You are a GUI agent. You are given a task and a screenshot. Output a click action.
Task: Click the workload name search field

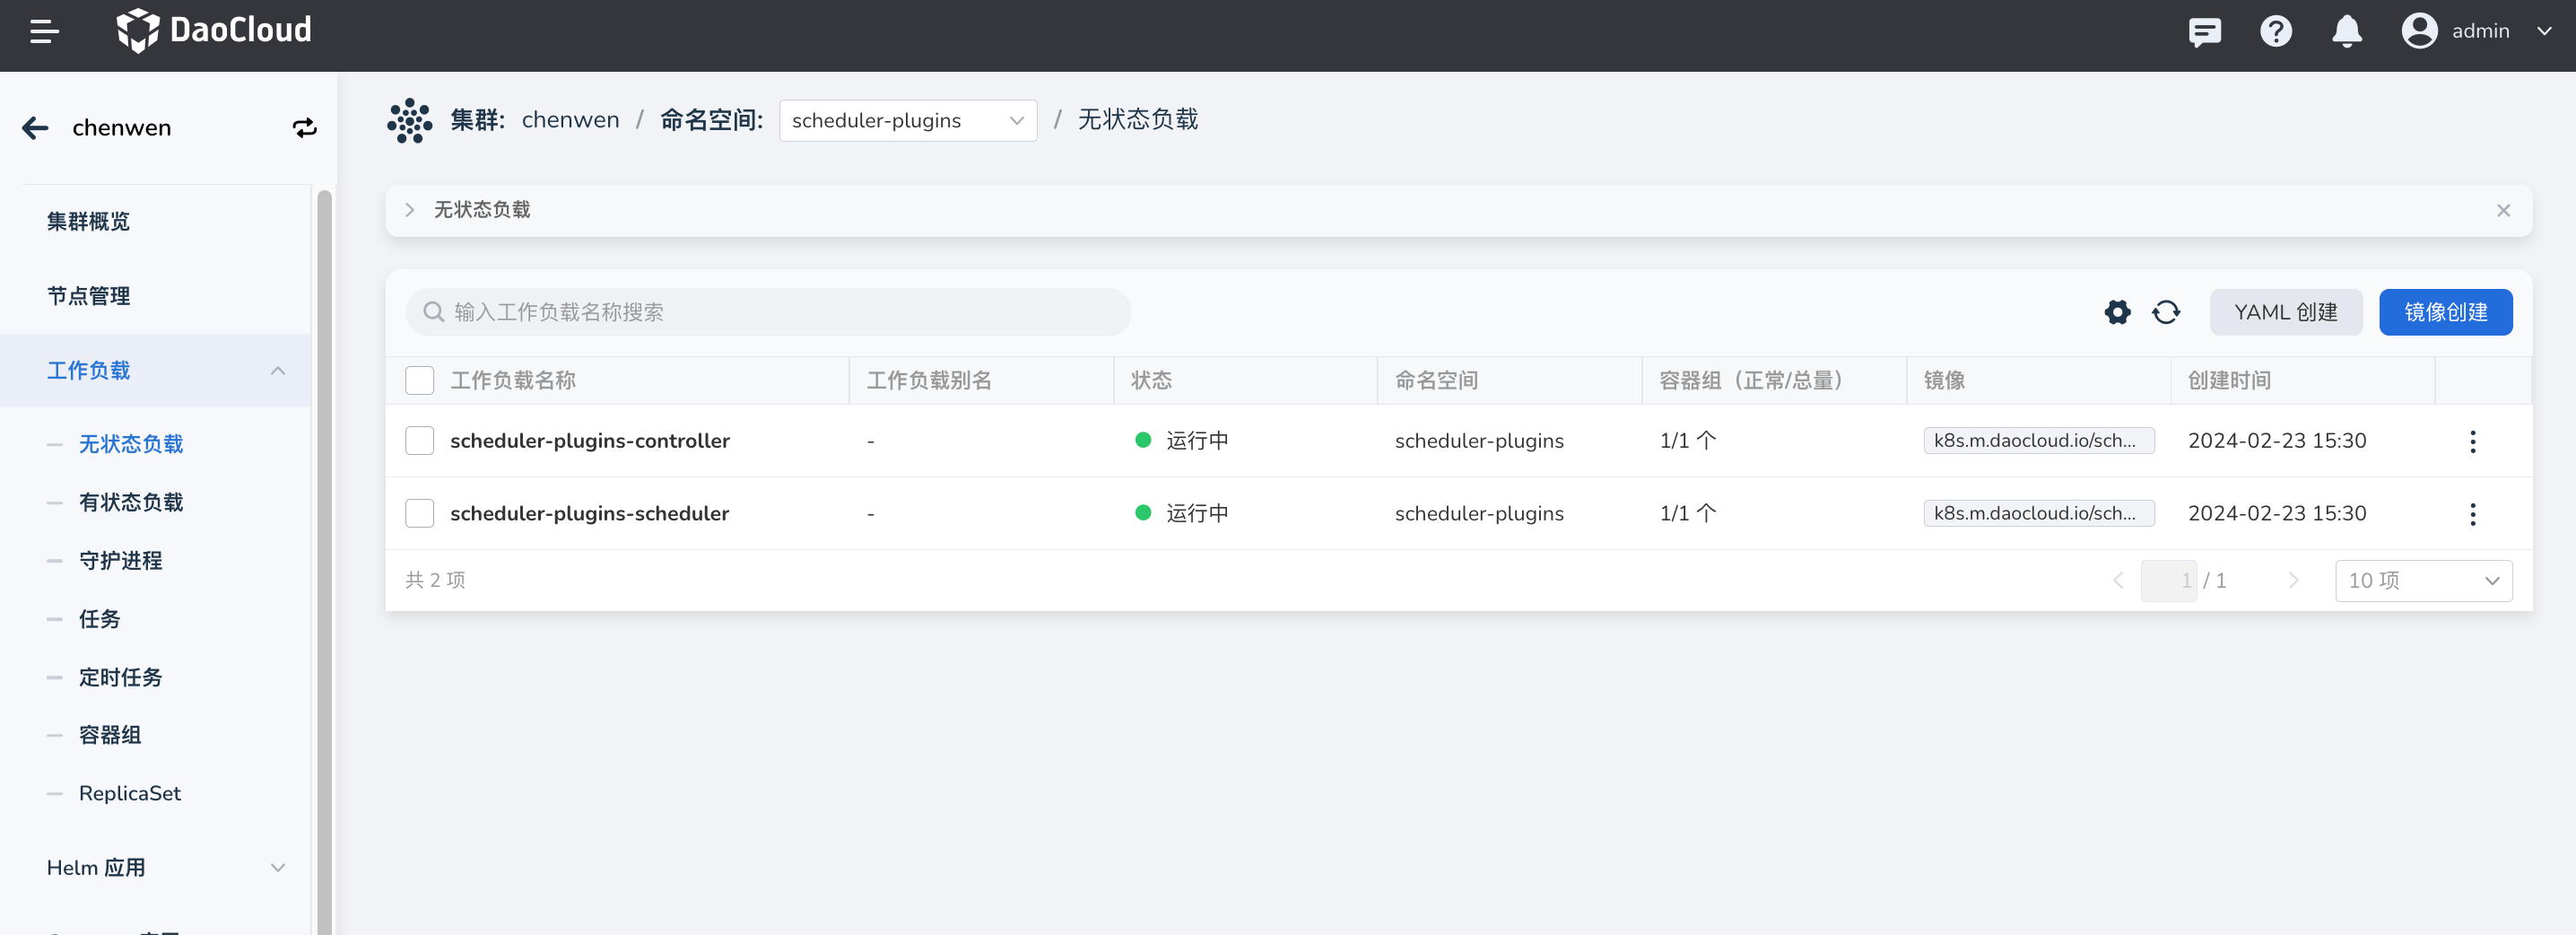[x=768, y=312]
